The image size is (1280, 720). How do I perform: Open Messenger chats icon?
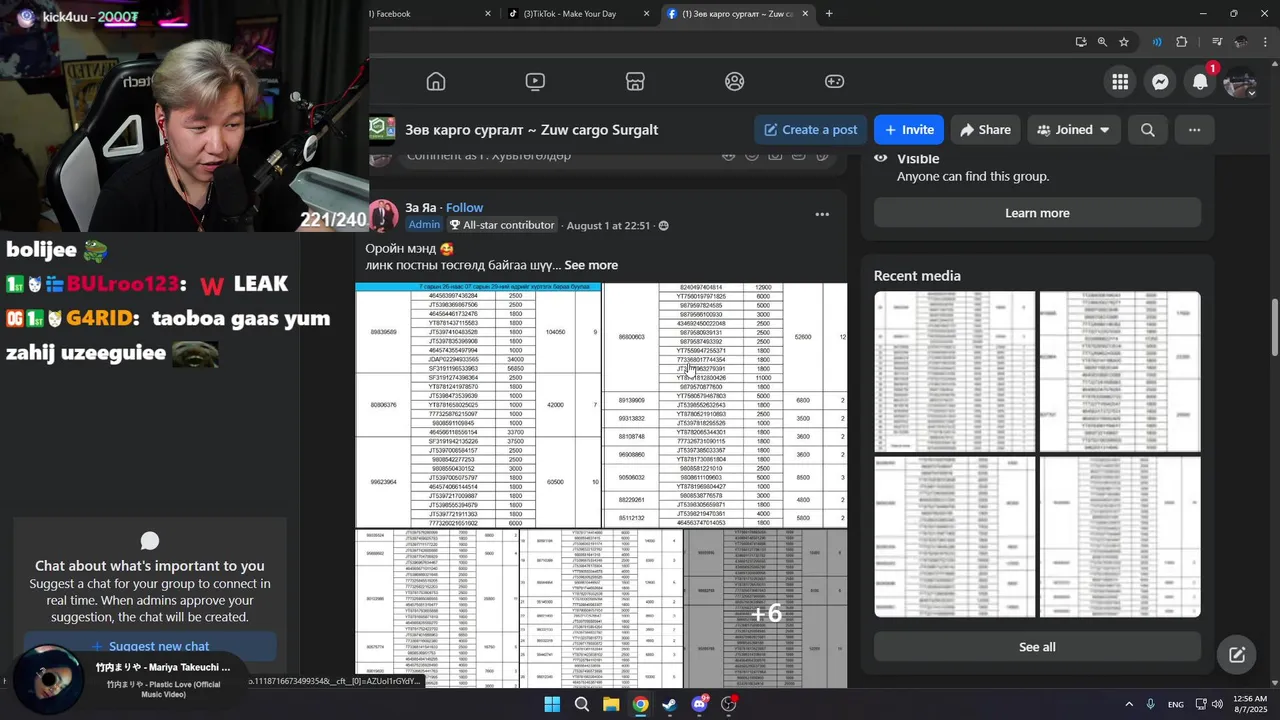[x=1160, y=82]
